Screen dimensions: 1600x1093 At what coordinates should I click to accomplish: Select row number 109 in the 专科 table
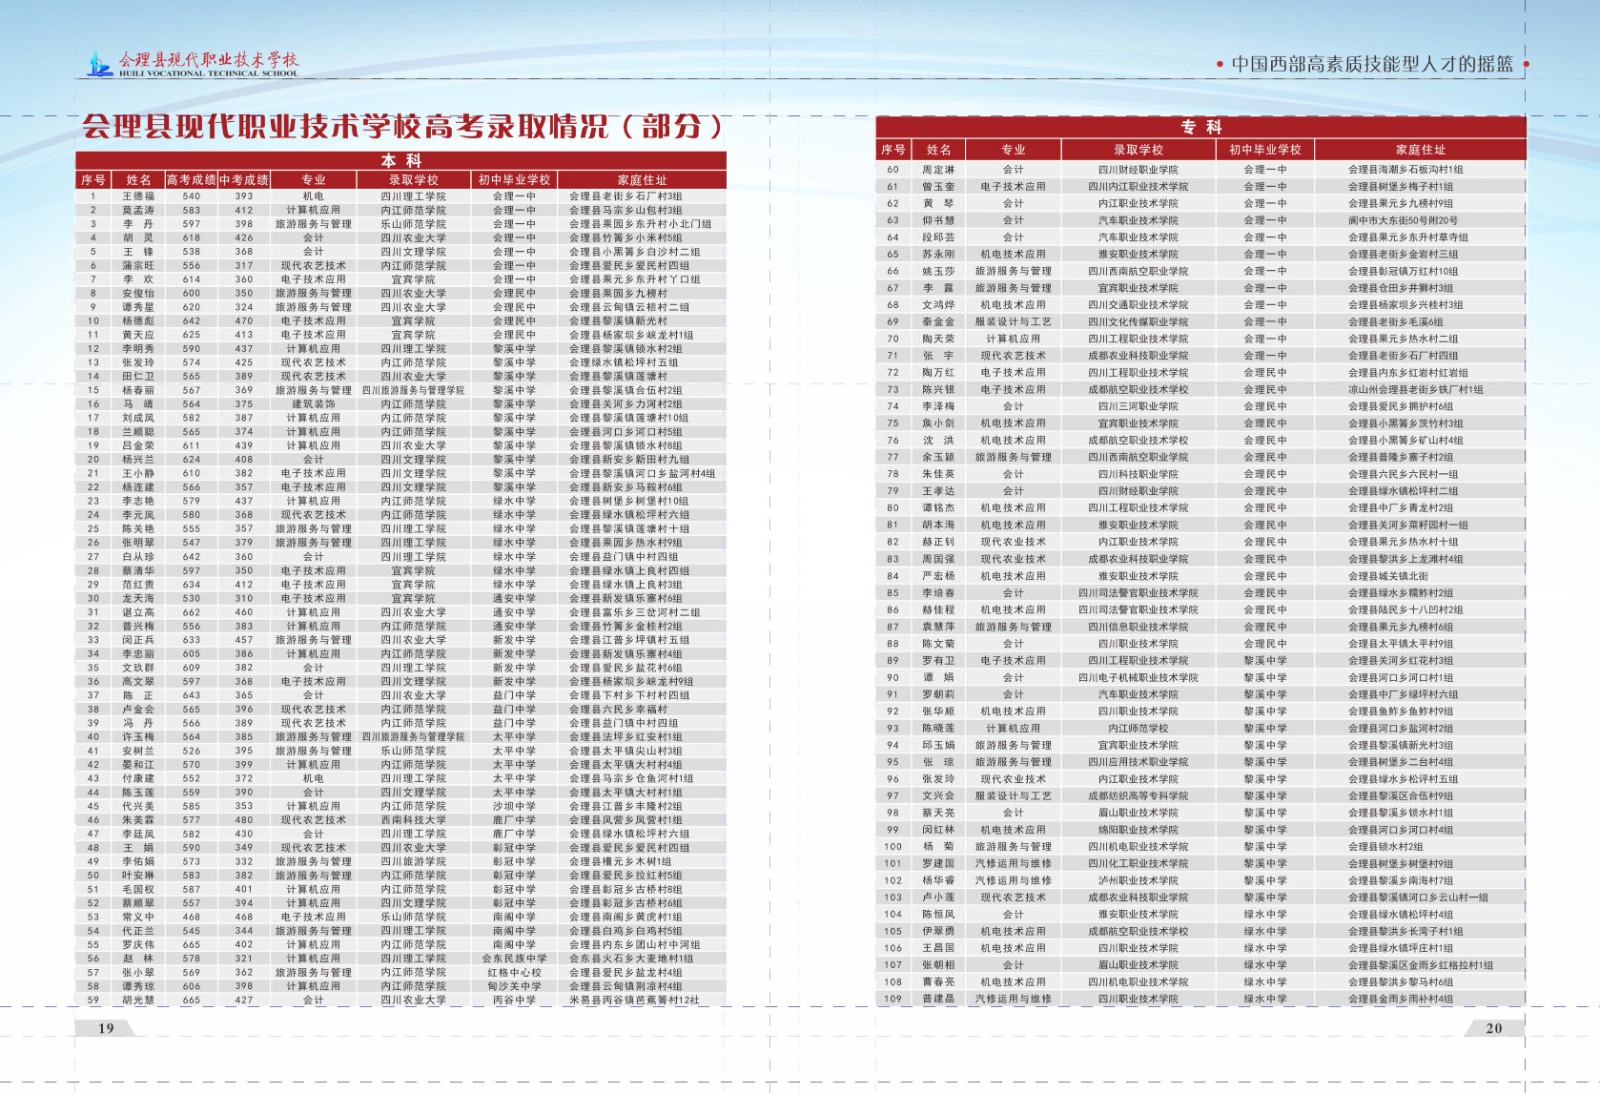893,999
